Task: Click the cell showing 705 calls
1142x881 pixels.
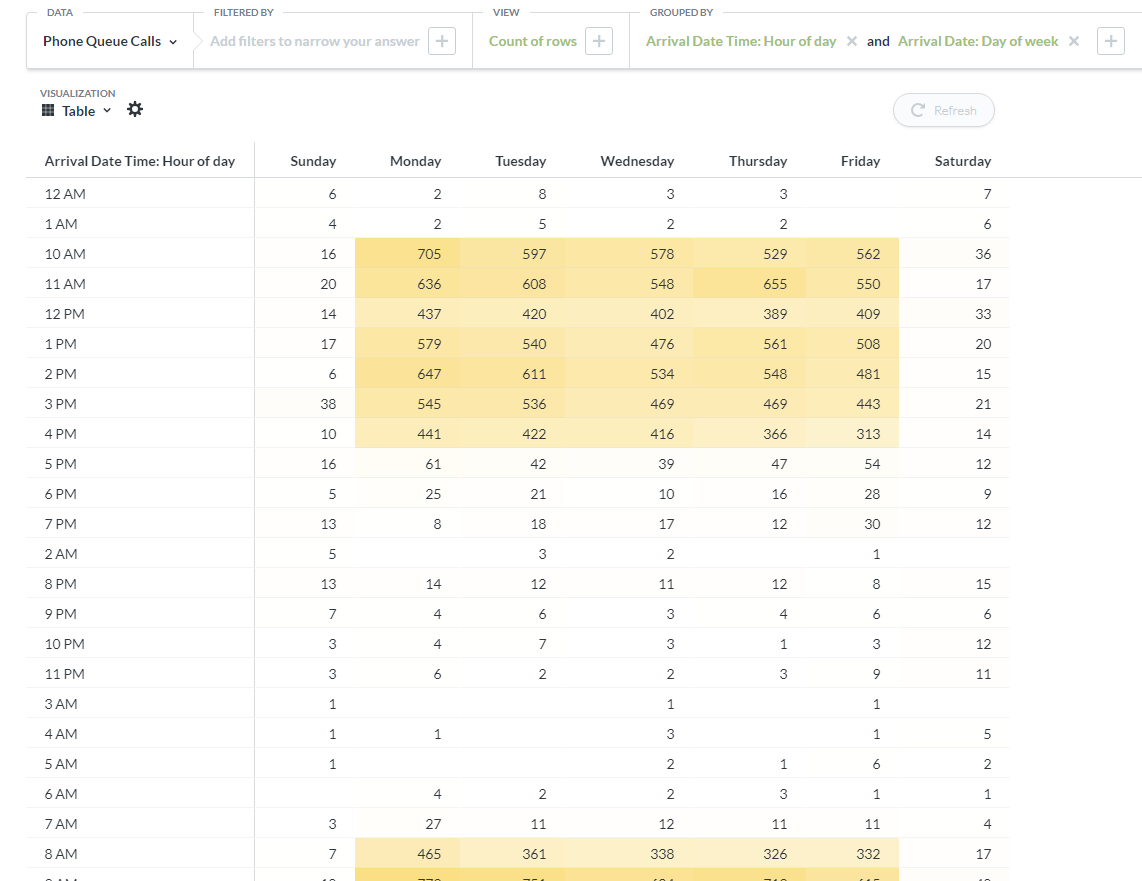Action: click(x=429, y=254)
